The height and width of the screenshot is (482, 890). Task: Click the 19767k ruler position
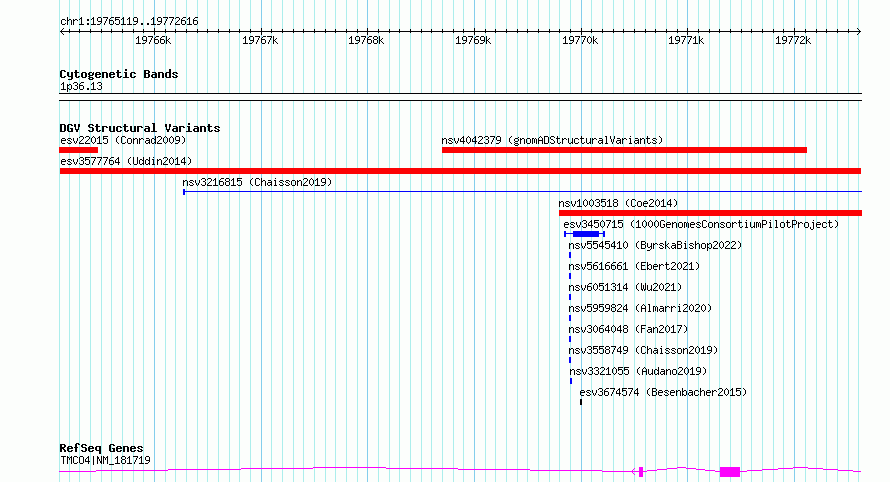260,40
